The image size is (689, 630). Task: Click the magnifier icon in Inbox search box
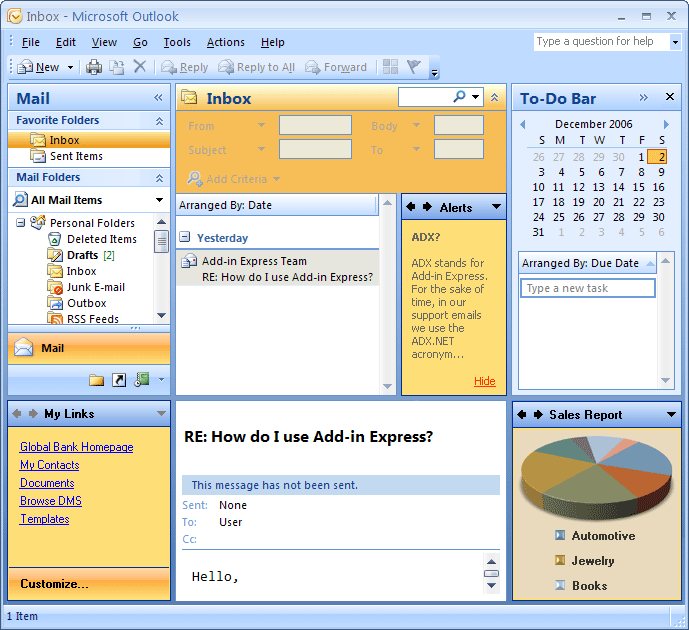click(459, 97)
